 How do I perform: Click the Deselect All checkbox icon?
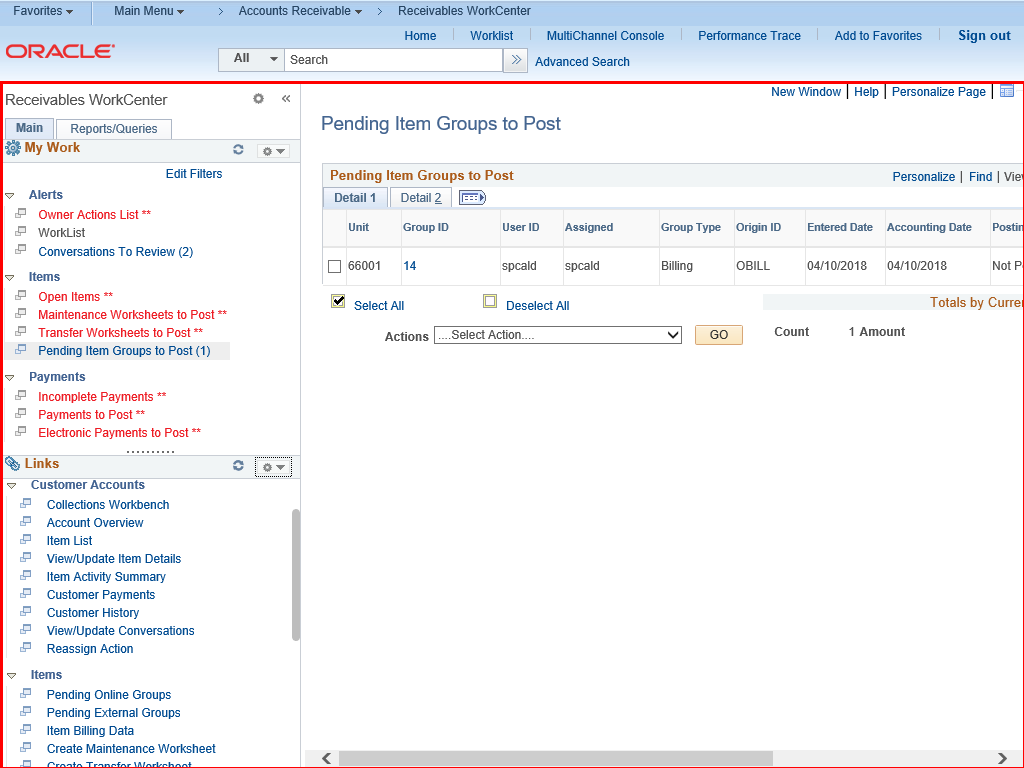[x=490, y=302]
